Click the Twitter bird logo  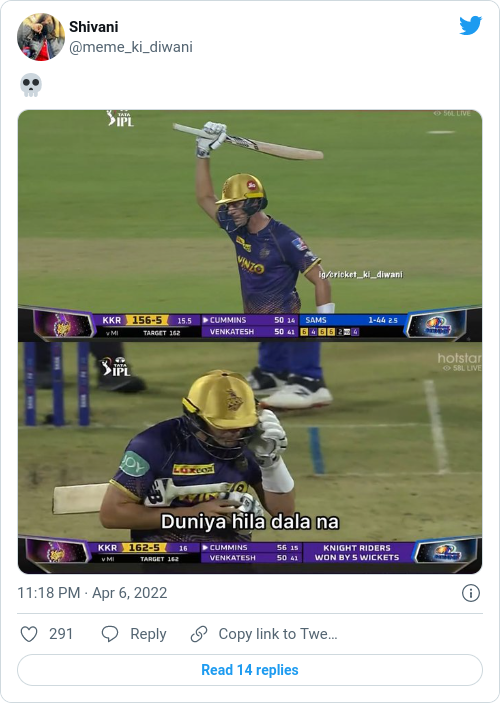coord(470,26)
